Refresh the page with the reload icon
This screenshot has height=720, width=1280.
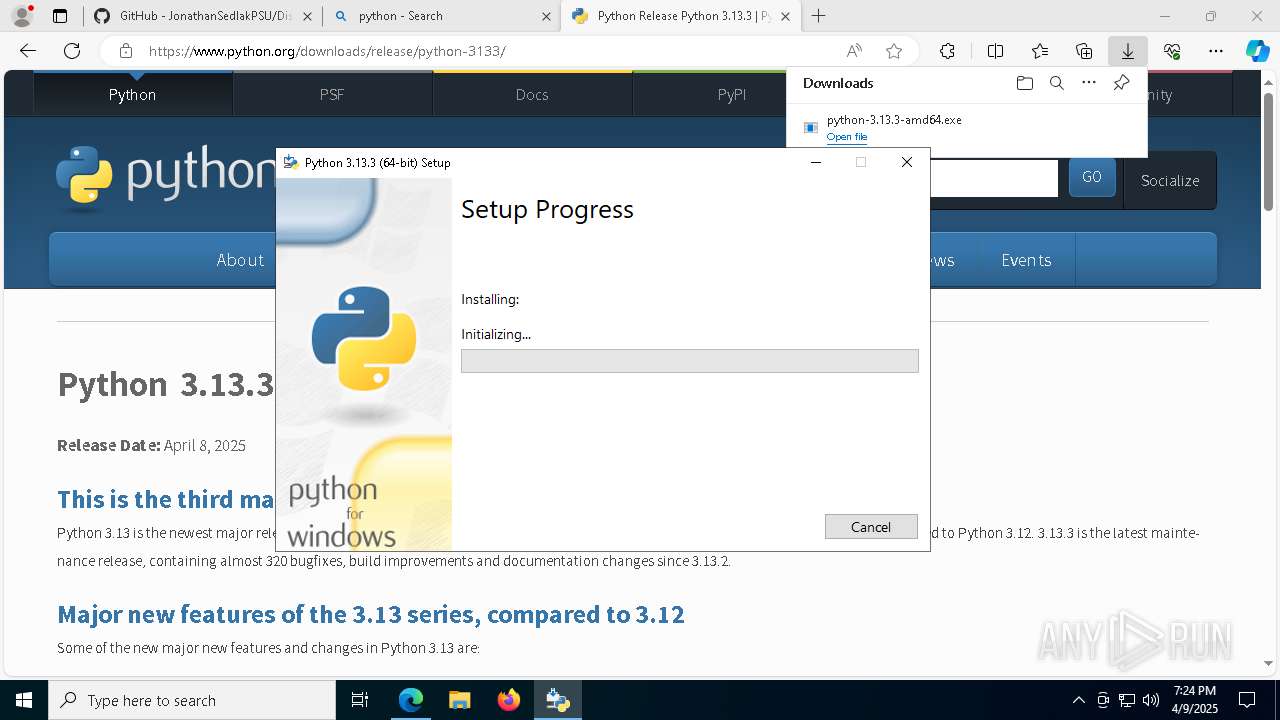[72, 51]
